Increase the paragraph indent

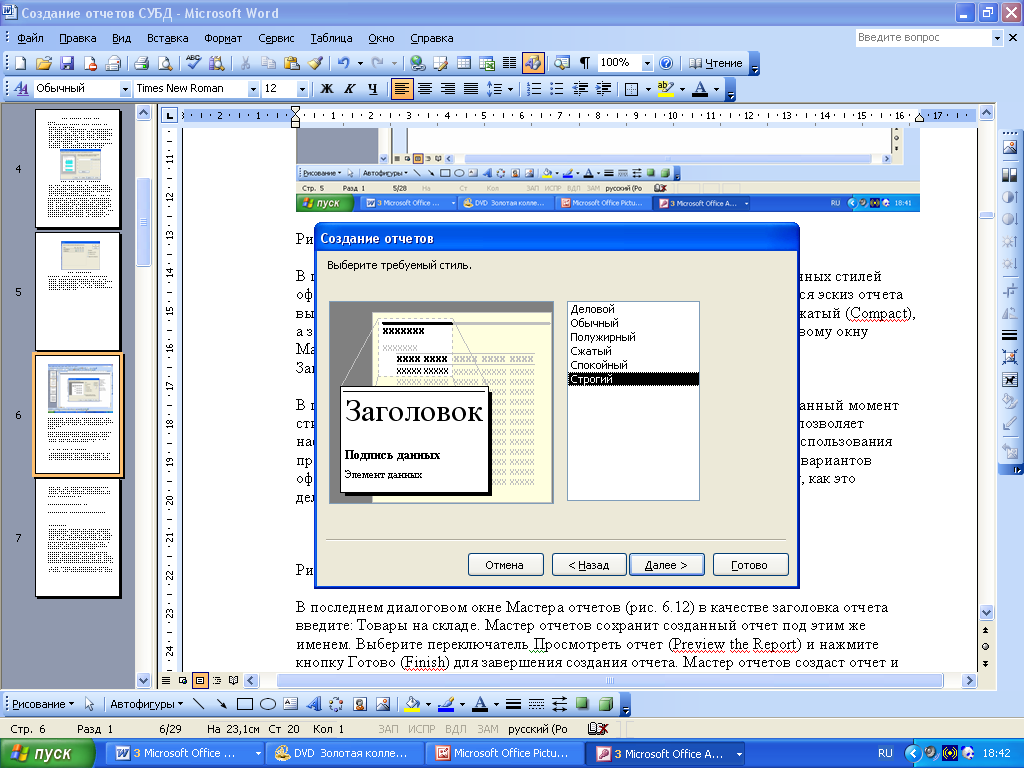pos(603,89)
